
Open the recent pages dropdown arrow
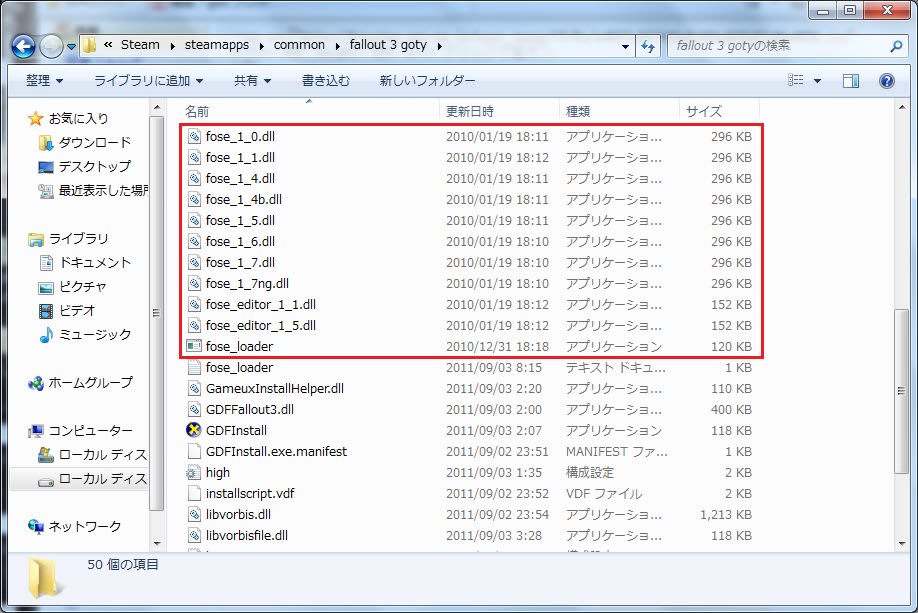pyautogui.click(x=71, y=46)
